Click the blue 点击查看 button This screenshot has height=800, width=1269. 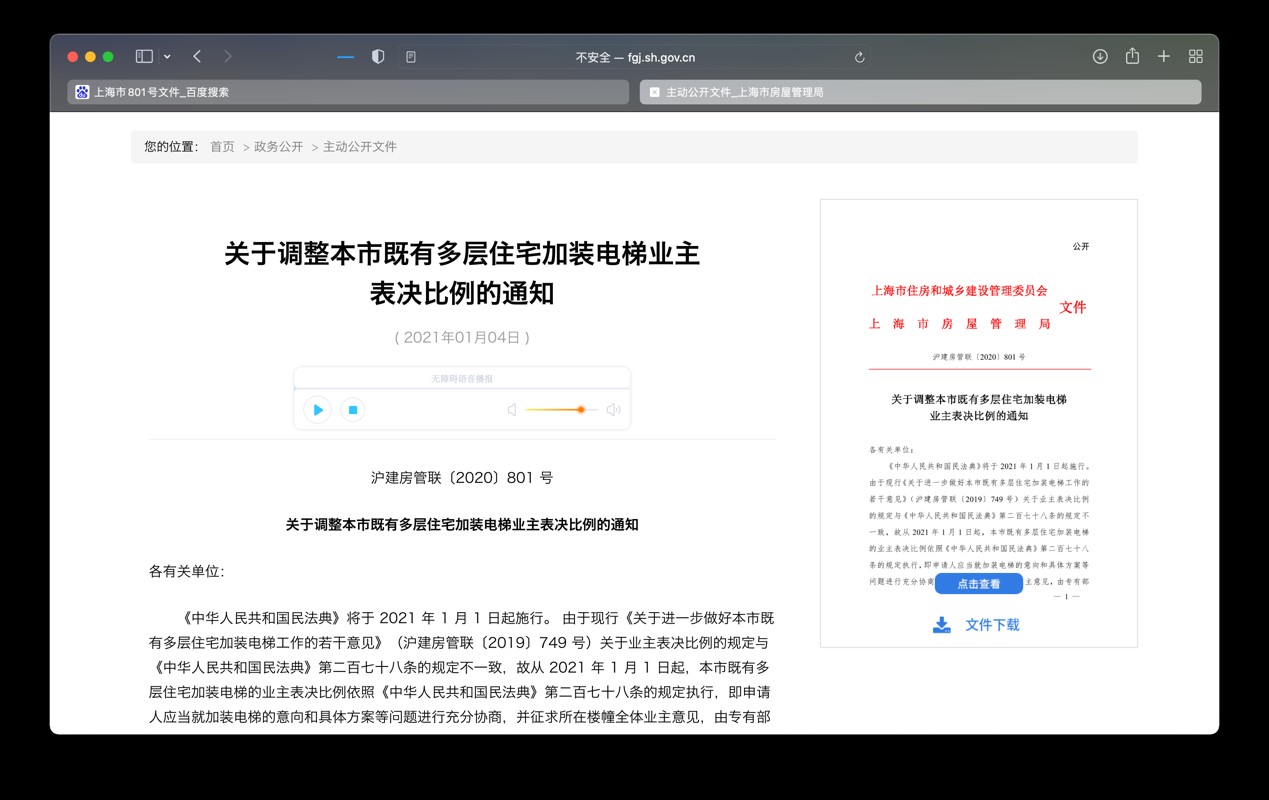[978, 584]
